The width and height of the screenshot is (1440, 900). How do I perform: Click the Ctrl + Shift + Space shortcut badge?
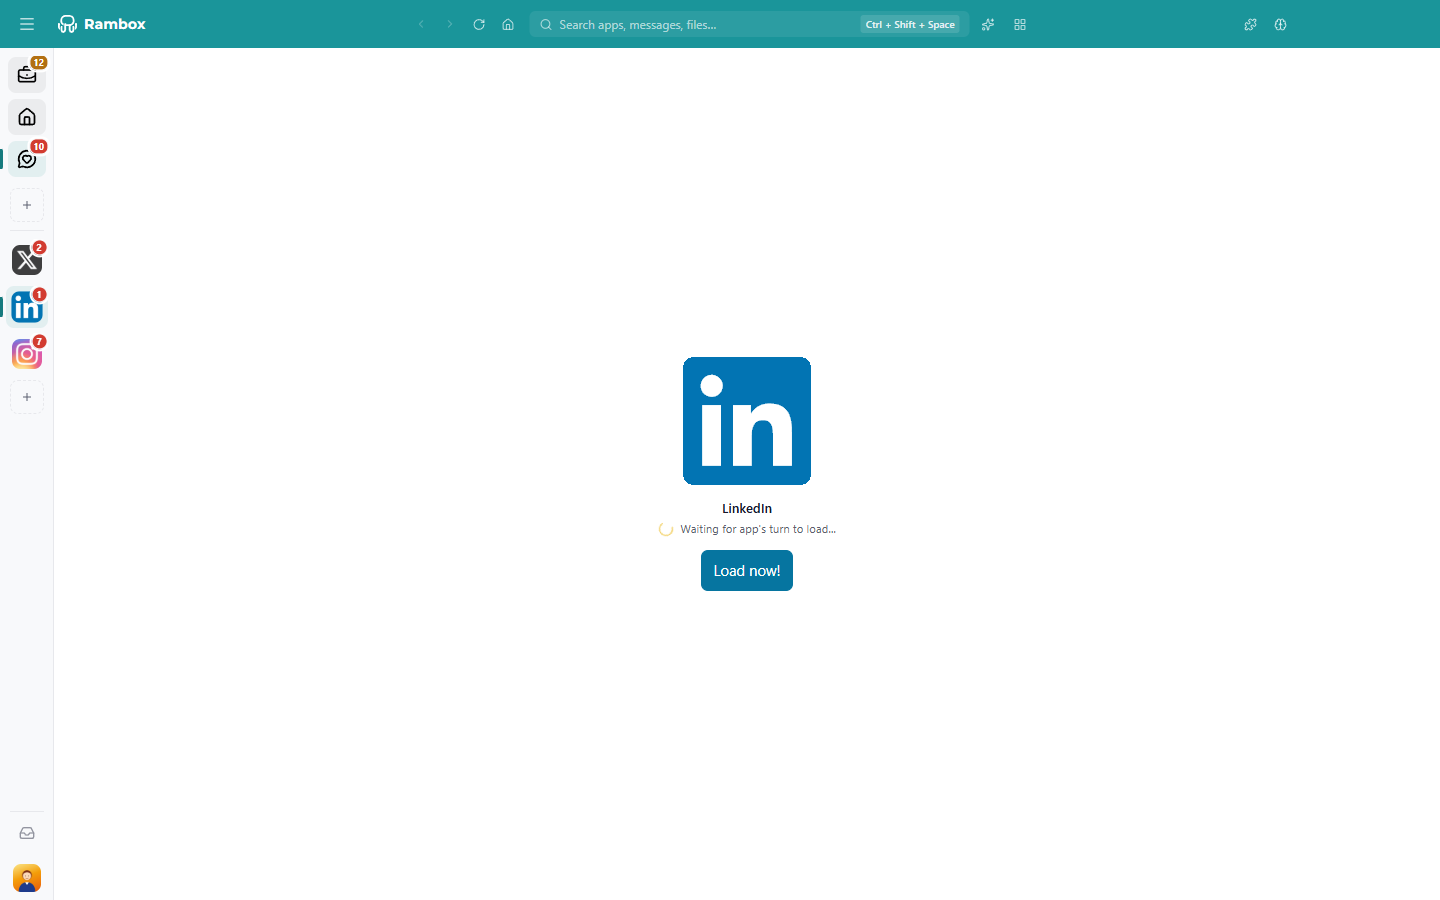(x=910, y=24)
